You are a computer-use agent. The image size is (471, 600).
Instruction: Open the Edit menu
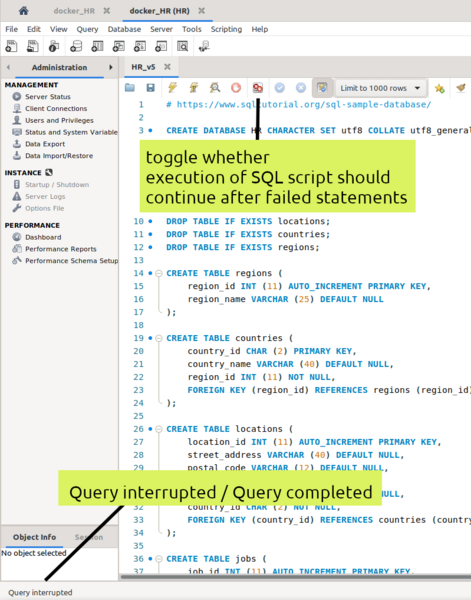34,29
